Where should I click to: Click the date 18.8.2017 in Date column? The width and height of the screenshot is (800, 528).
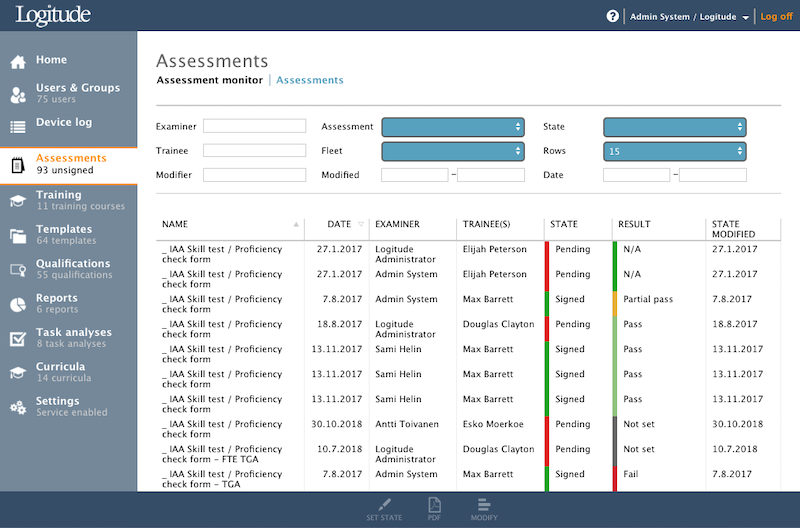click(x=339, y=324)
